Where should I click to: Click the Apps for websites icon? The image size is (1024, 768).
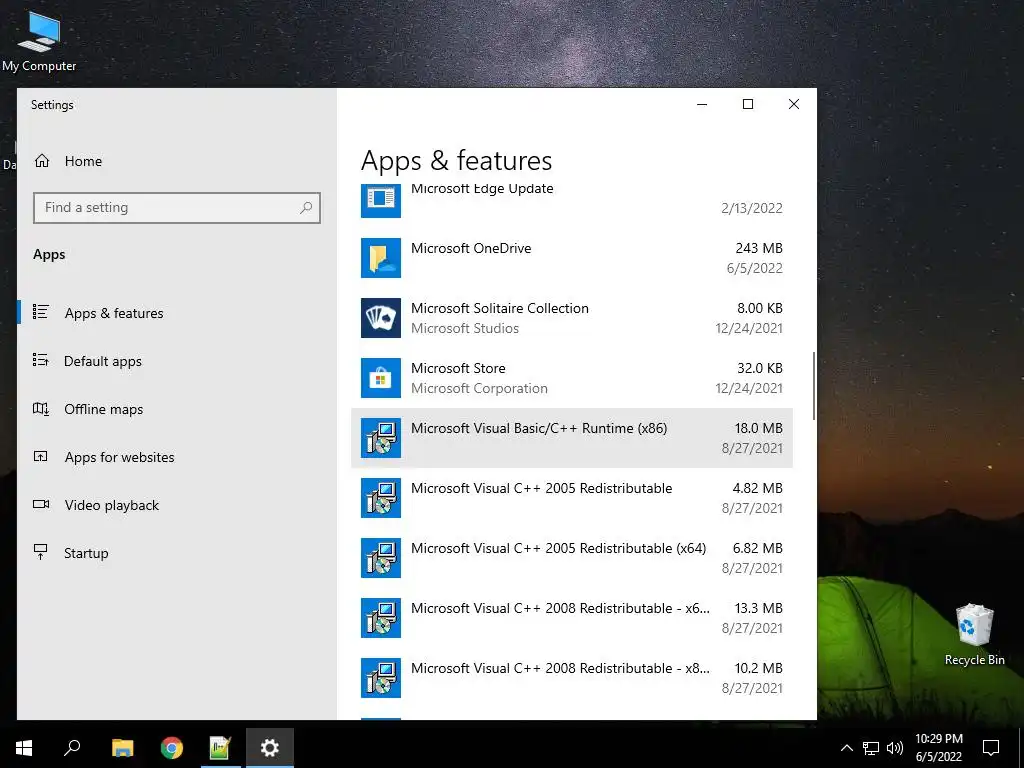40,456
